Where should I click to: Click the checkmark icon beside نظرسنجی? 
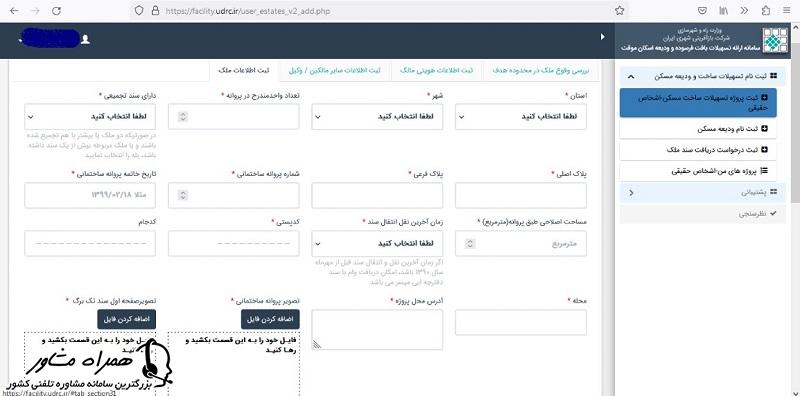(773, 214)
